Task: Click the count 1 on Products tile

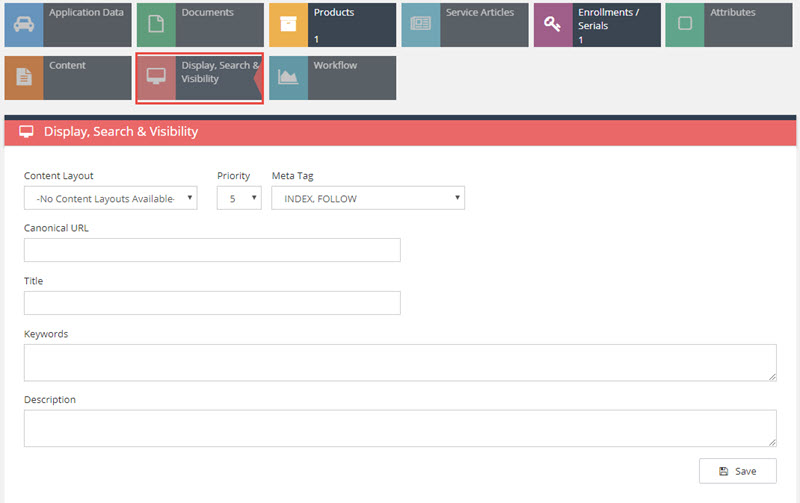Action: click(316, 39)
